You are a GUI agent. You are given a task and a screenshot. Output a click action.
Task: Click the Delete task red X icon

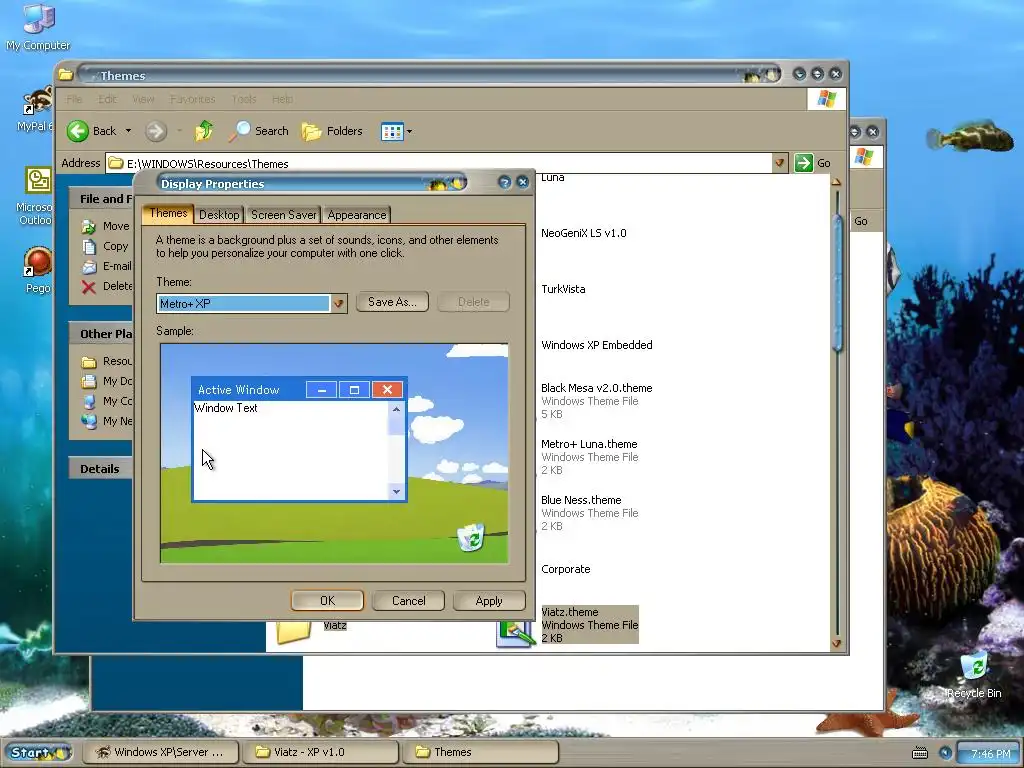coord(89,287)
